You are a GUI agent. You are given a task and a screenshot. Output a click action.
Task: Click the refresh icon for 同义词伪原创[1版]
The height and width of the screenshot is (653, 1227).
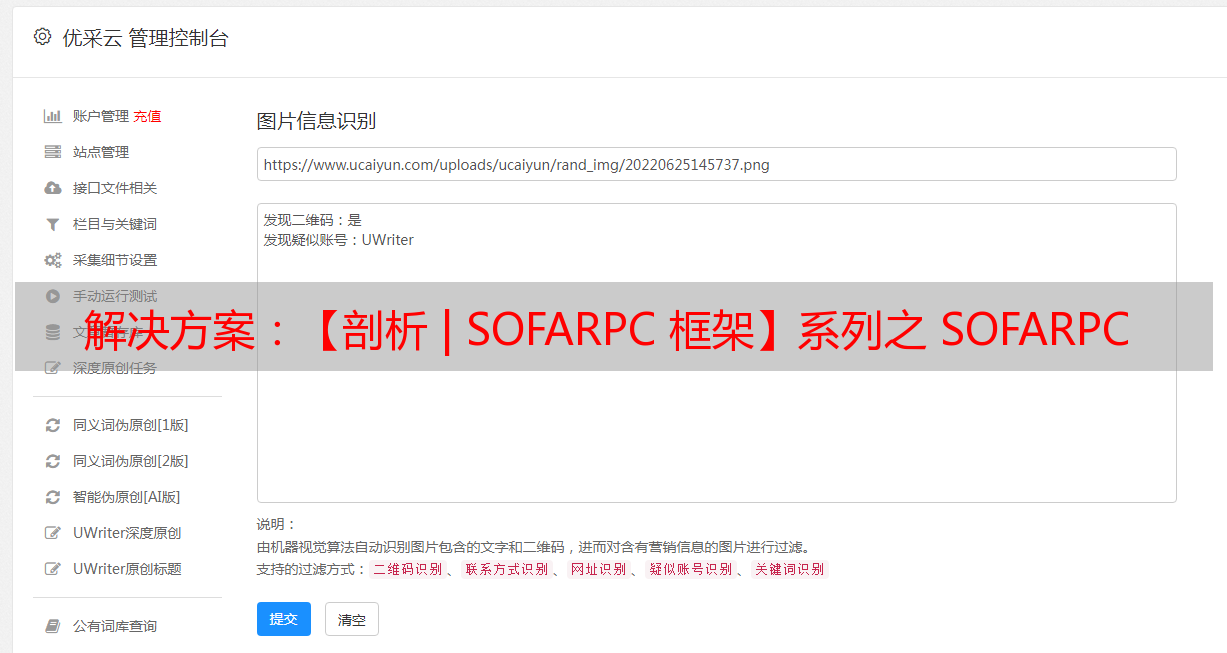[x=53, y=425]
